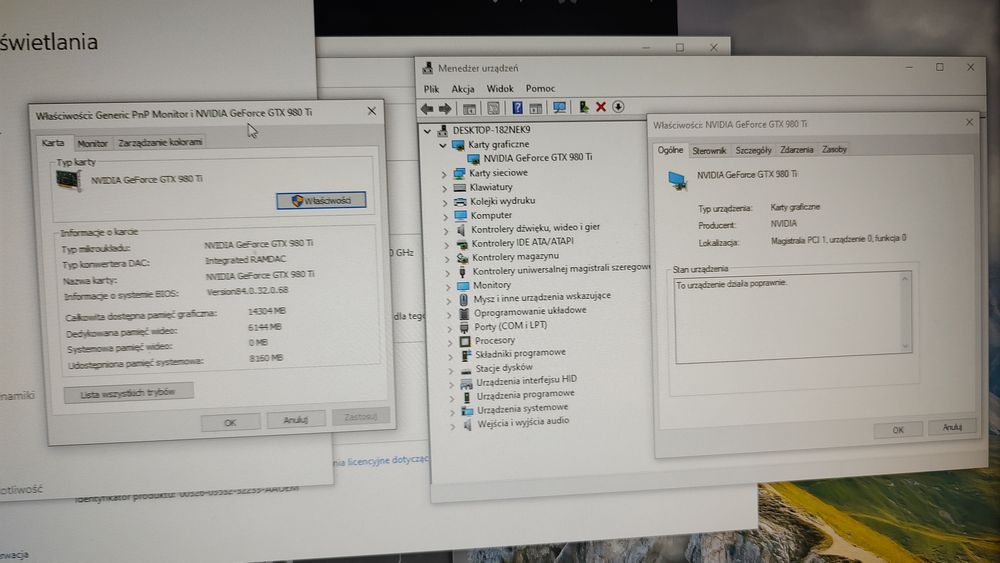Click the Urządzenia systemowe folder icon
Image resolution: width=1000 pixels, height=563 pixels.
point(467,410)
